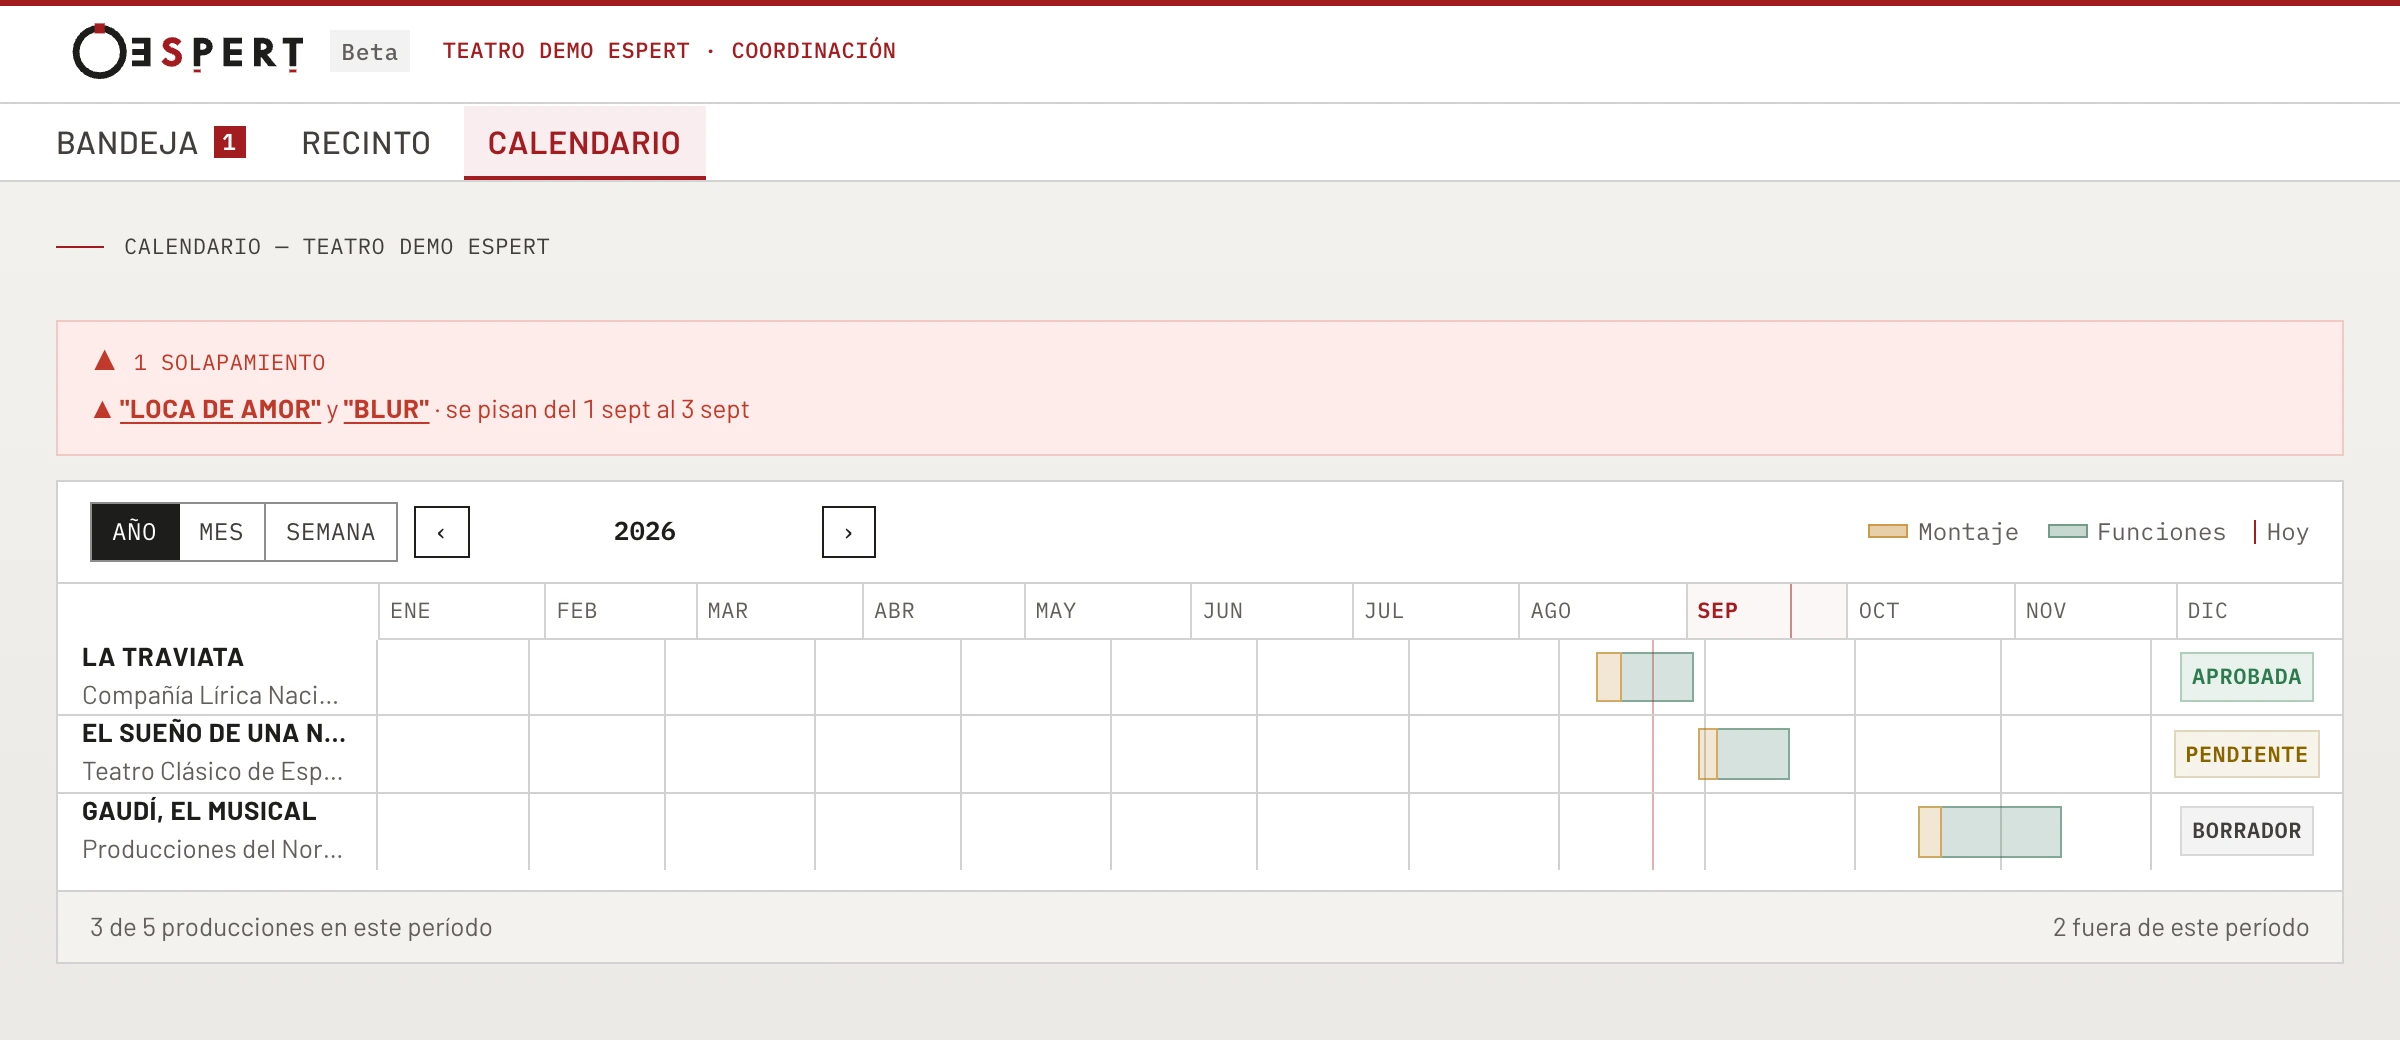Open the "BLUR" overlap link
Image resolution: width=2400 pixels, height=1040 pixels.
pyautogui.click(x=386, y=409)
